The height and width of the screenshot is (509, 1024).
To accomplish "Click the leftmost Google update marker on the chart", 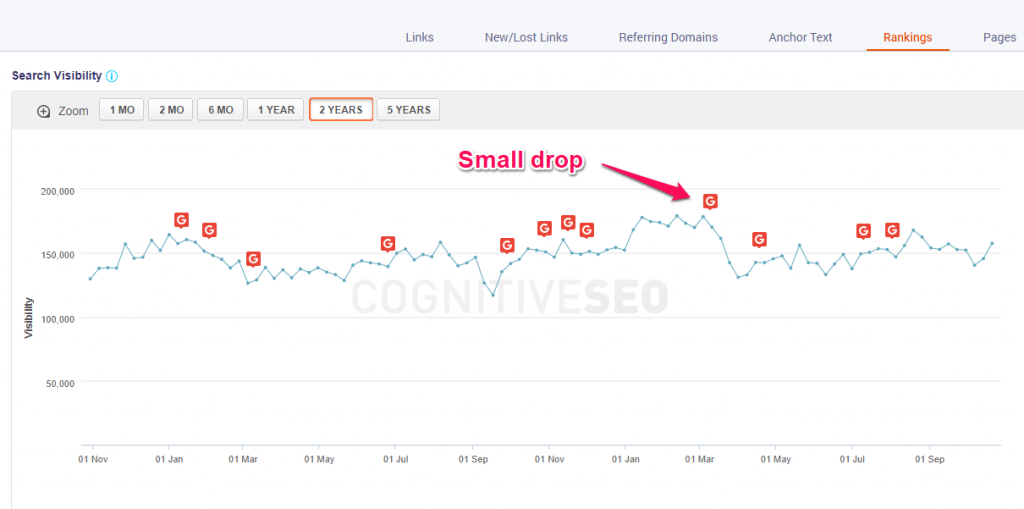I will coord(181,220).
